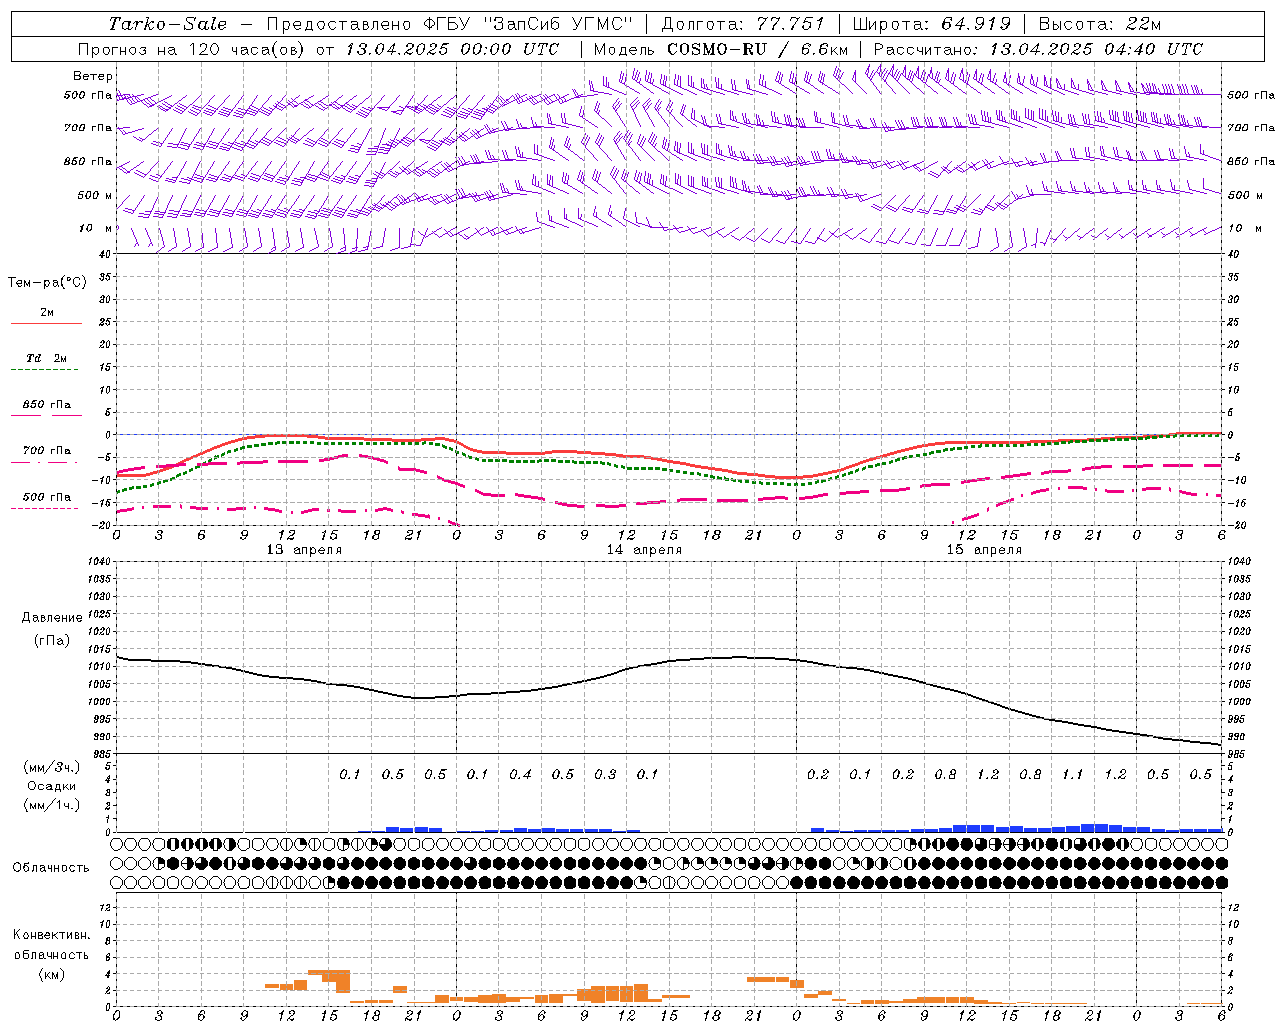The height and width of the screenshot is (1024, 1280).
Task: Click the Высота: 22м header field
Action: pyautogui.click(x=1100, y=24)
